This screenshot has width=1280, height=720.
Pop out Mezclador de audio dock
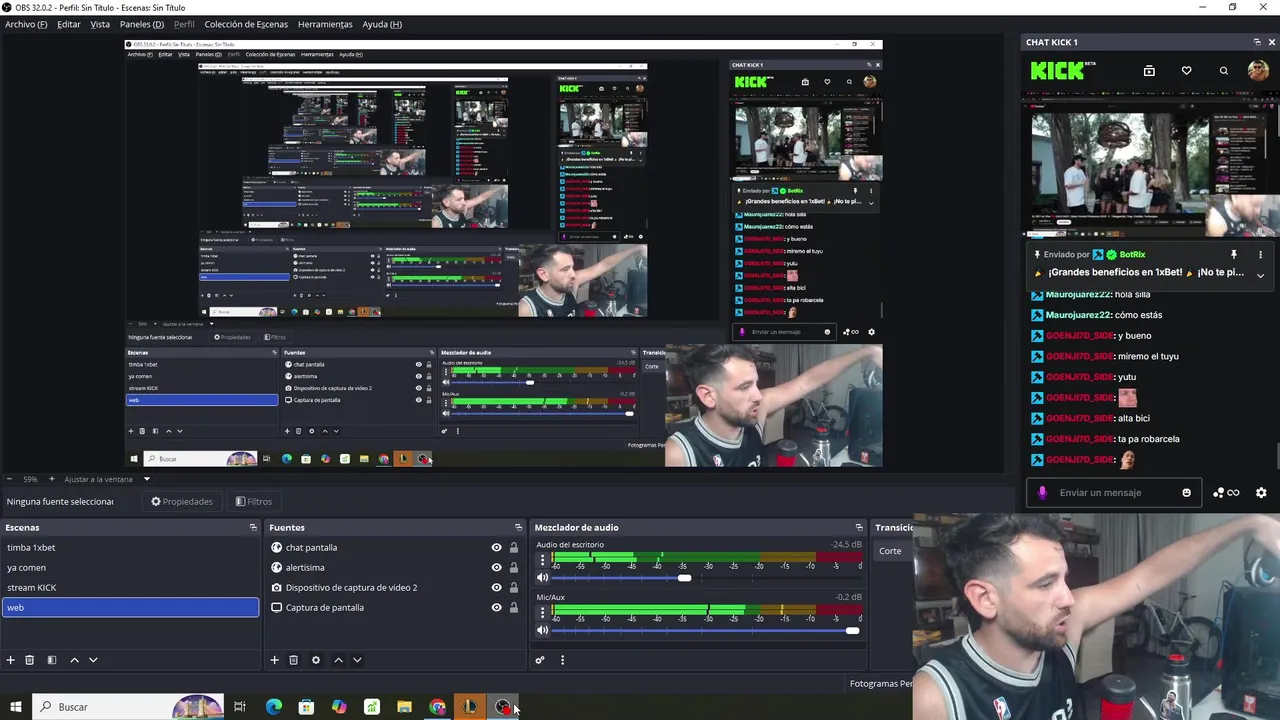pyautogui.click(x=858, y=527)
